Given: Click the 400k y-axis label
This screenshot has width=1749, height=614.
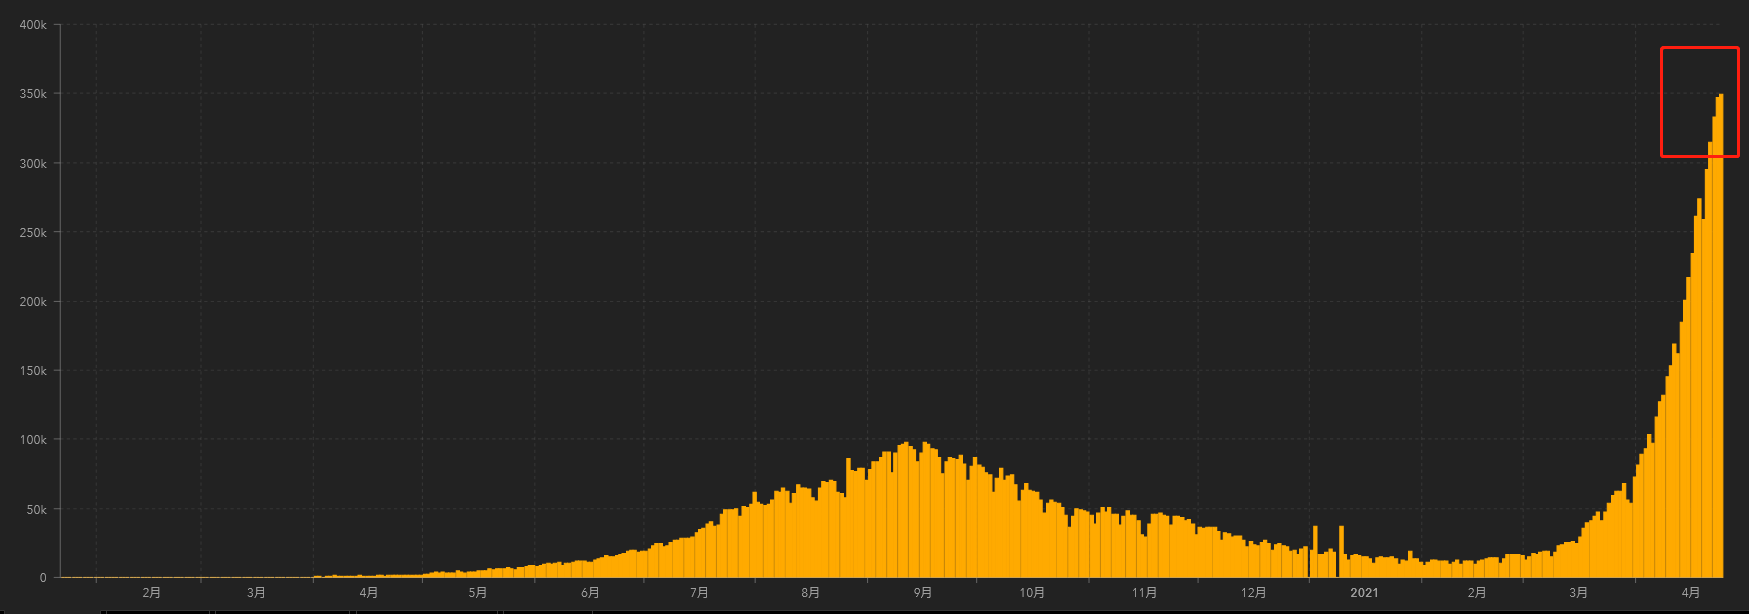Looking at the screenshot, I should click(33, 25).
